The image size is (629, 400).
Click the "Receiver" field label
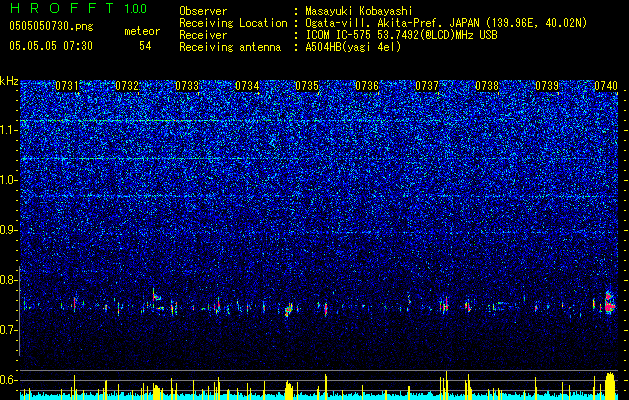click(x=203, y=35)
